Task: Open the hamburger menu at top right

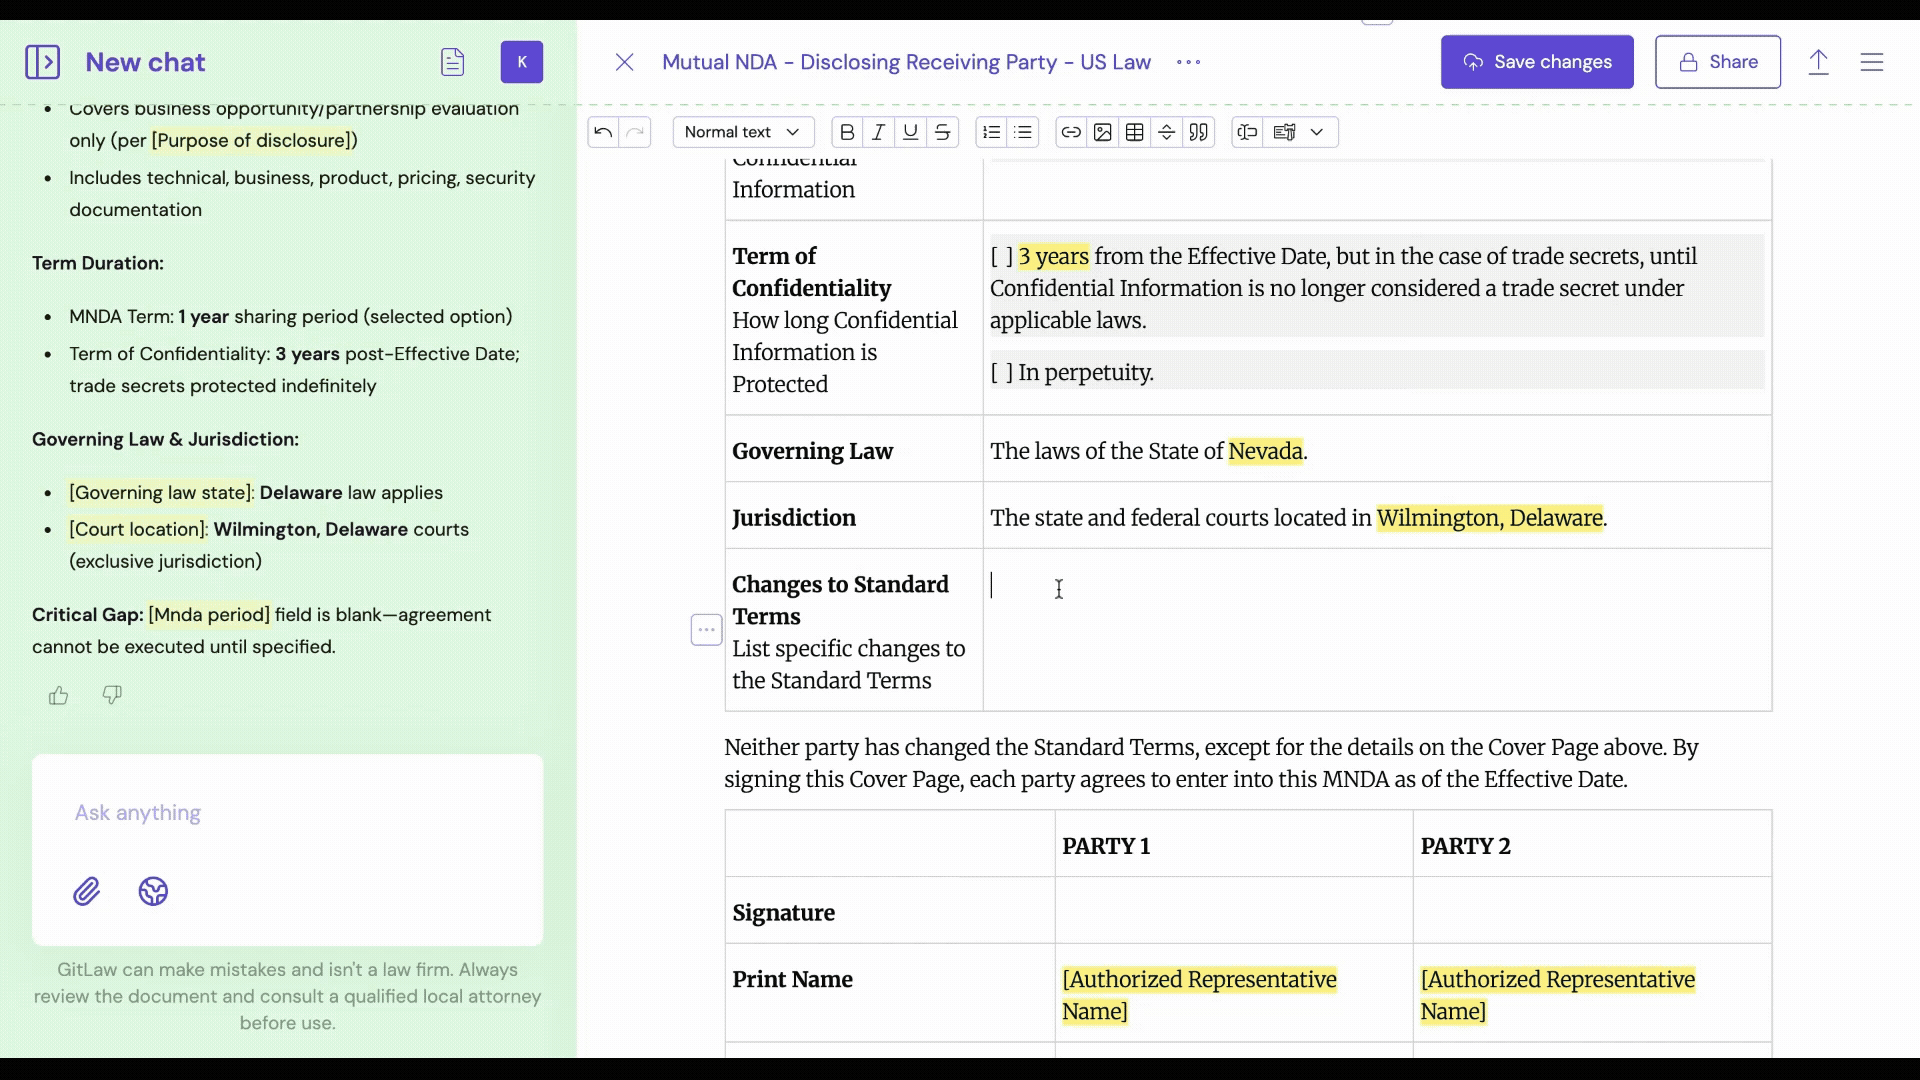Action: pyautogui.click(x=1871, y=62)
